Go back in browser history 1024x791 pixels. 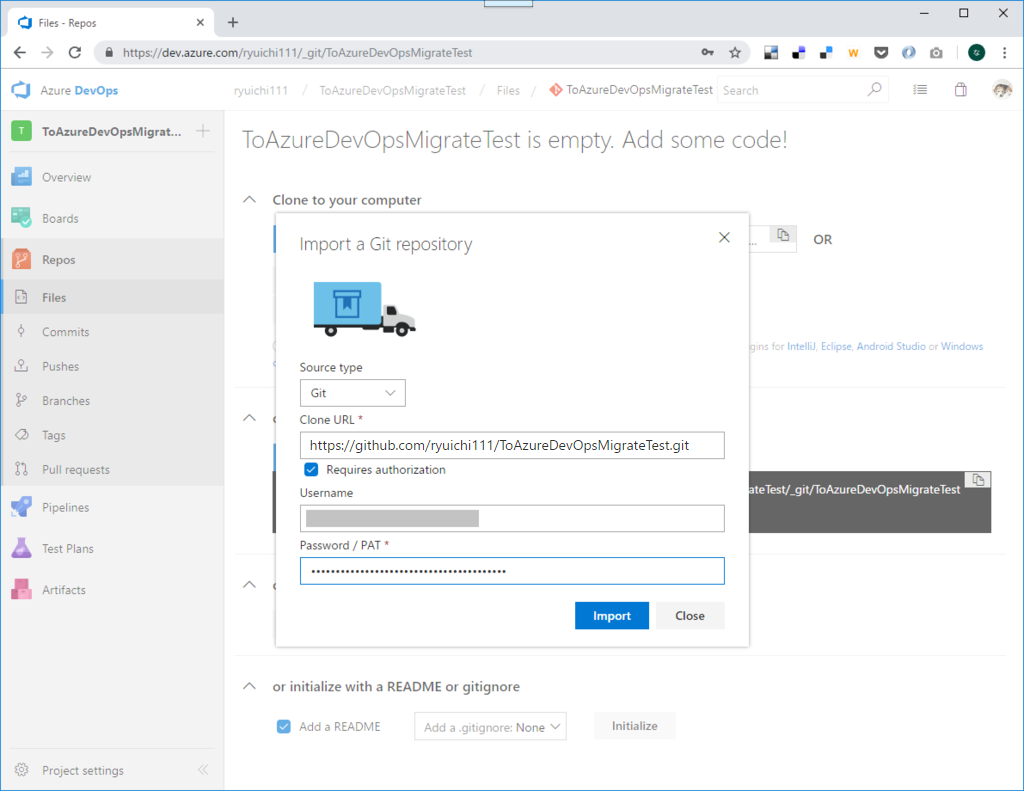(x=20, y=52)
